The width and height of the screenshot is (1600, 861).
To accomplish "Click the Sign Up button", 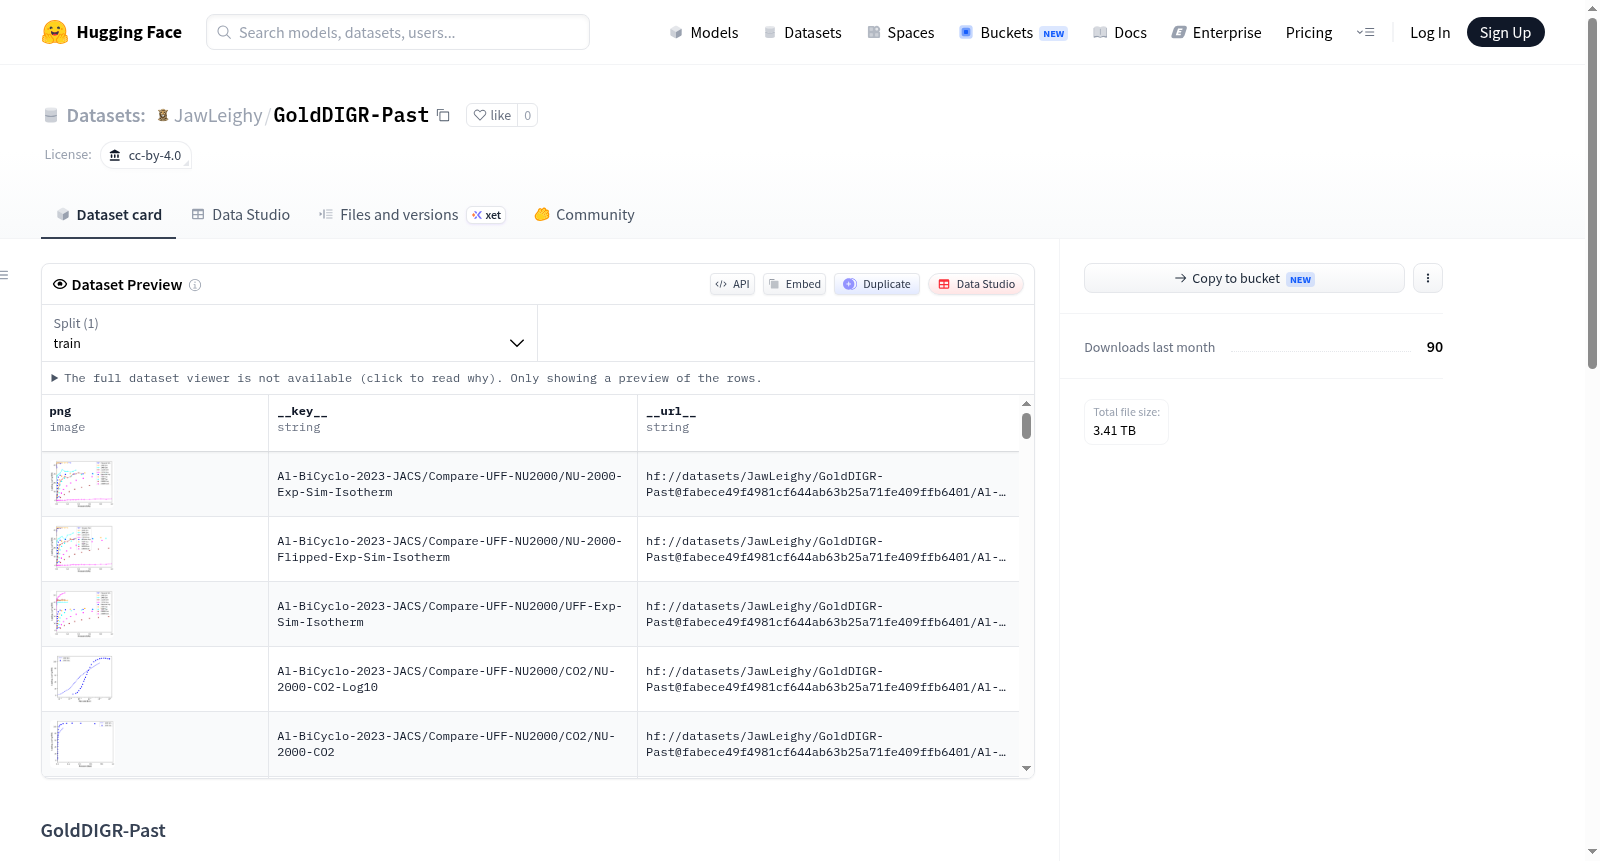I will [x=1505, y=32].
